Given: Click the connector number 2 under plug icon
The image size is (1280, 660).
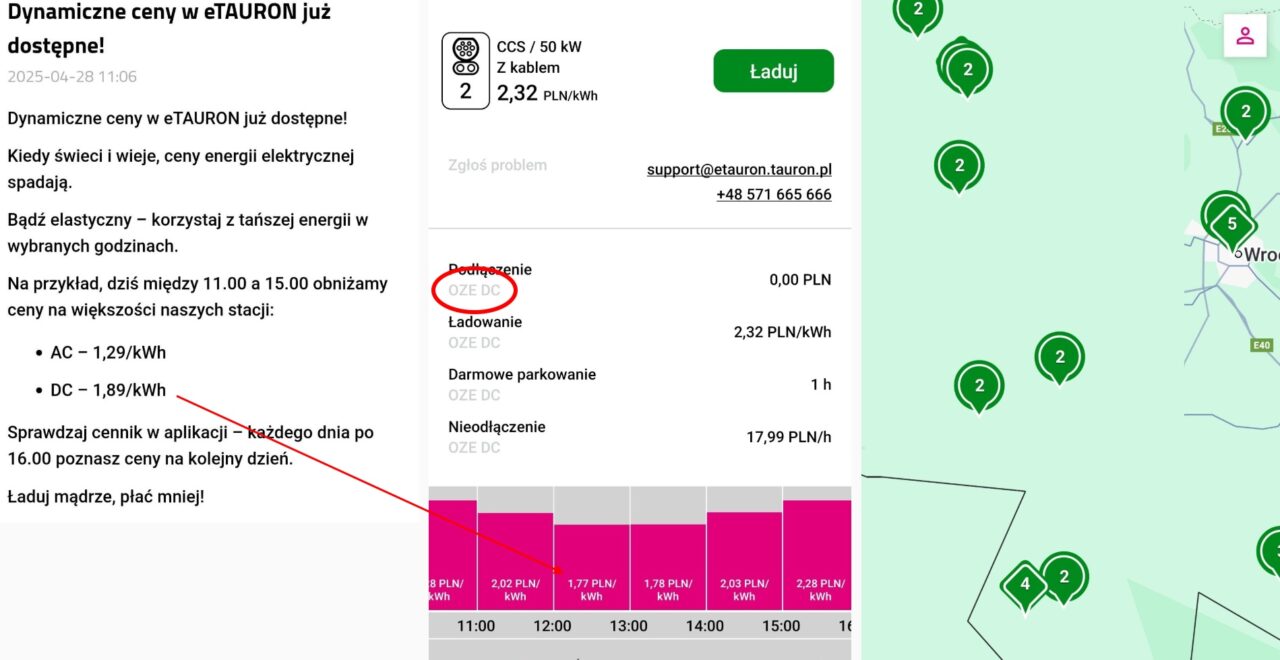Looking at the screenshot, I should [x=465, y=92].
